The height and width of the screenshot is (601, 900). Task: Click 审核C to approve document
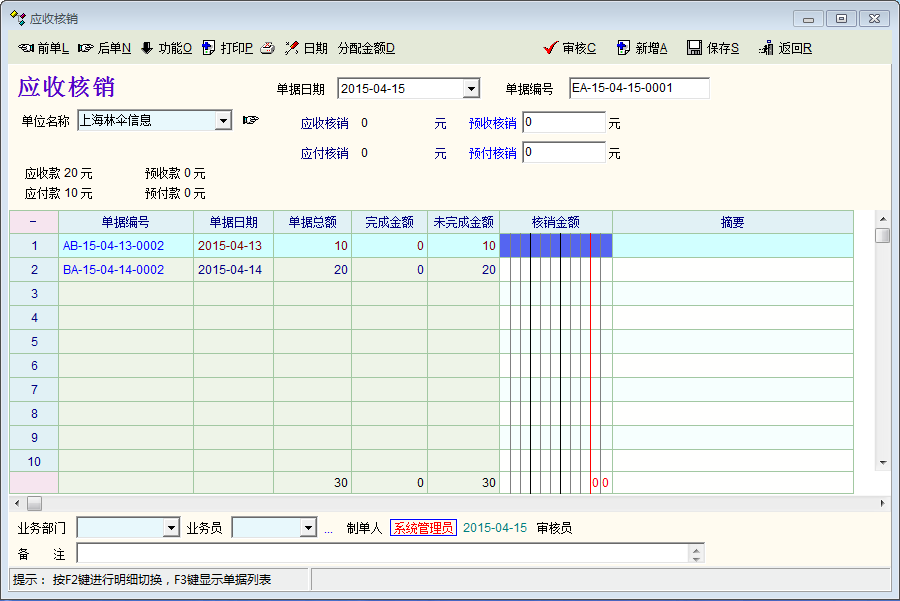coord(570,48)
